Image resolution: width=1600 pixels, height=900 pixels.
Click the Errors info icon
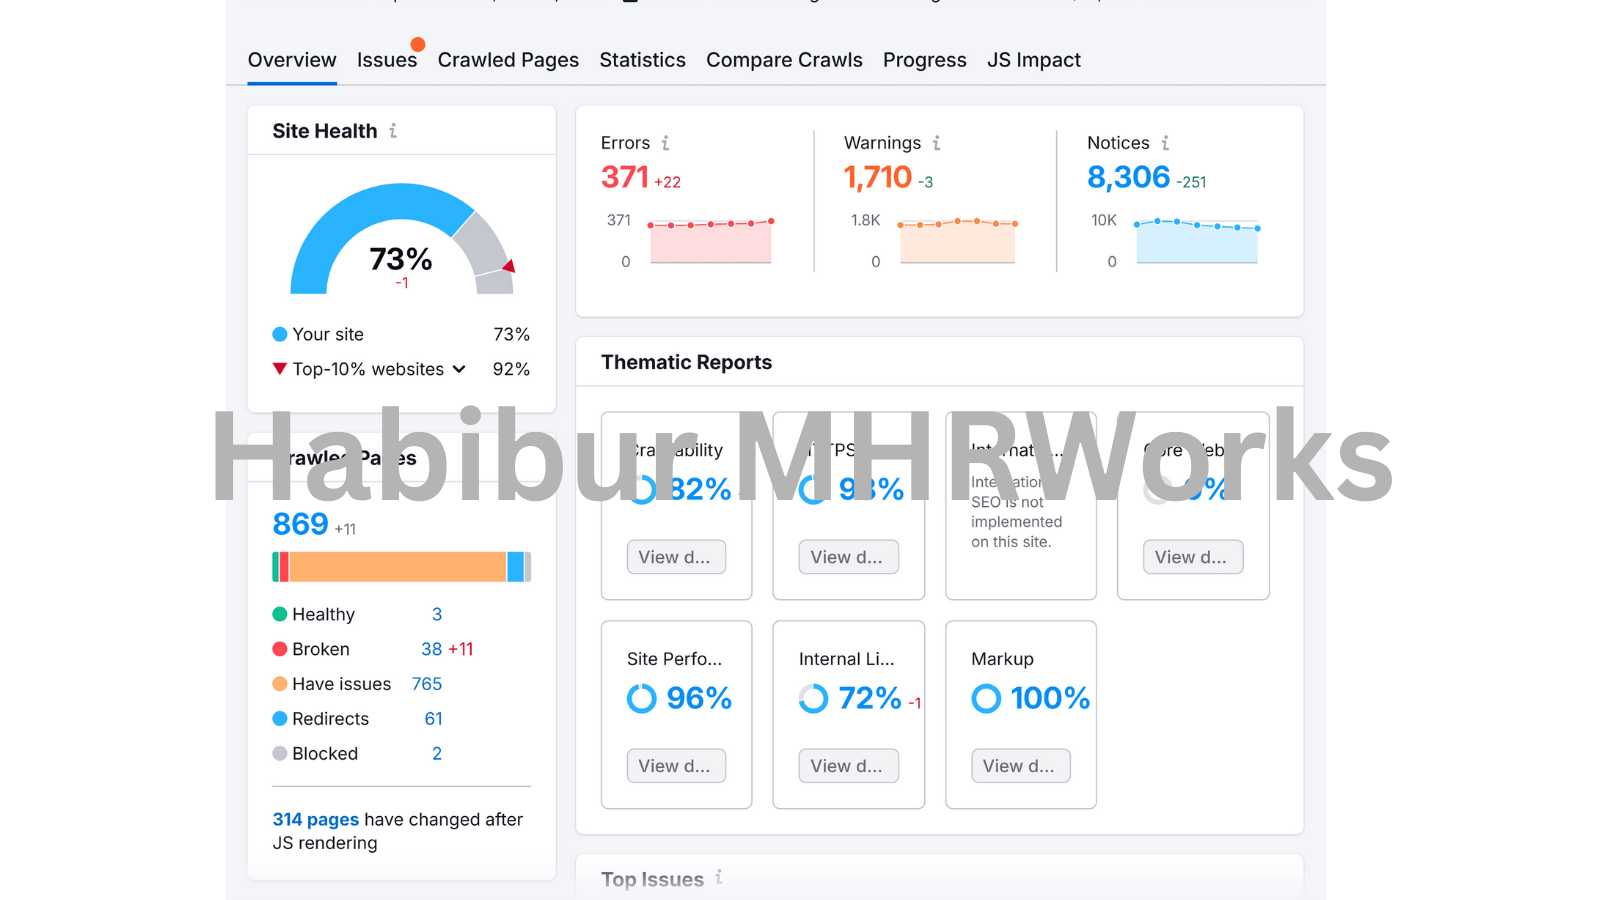[x=665, y=143]
